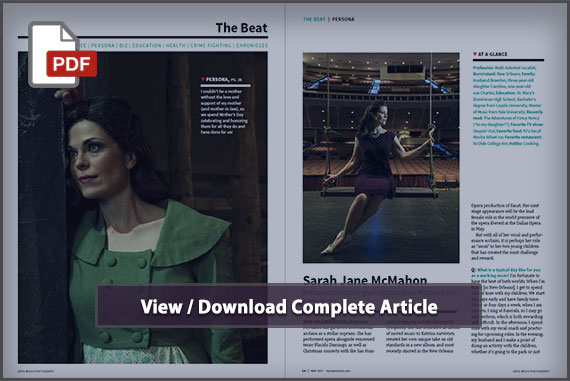
Task: Select the CRIME FIGHTING section label
Action: pyautogui.click(x=211, y=45)
